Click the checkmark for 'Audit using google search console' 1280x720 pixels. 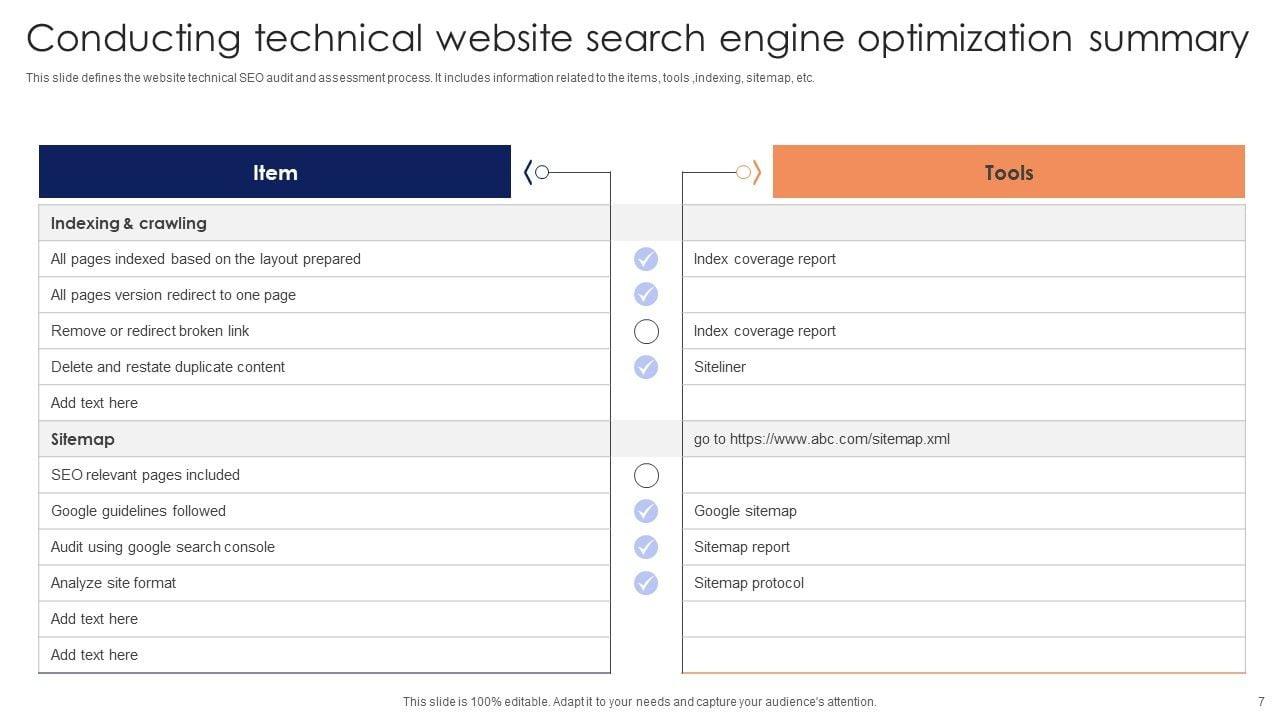point(646,547)
